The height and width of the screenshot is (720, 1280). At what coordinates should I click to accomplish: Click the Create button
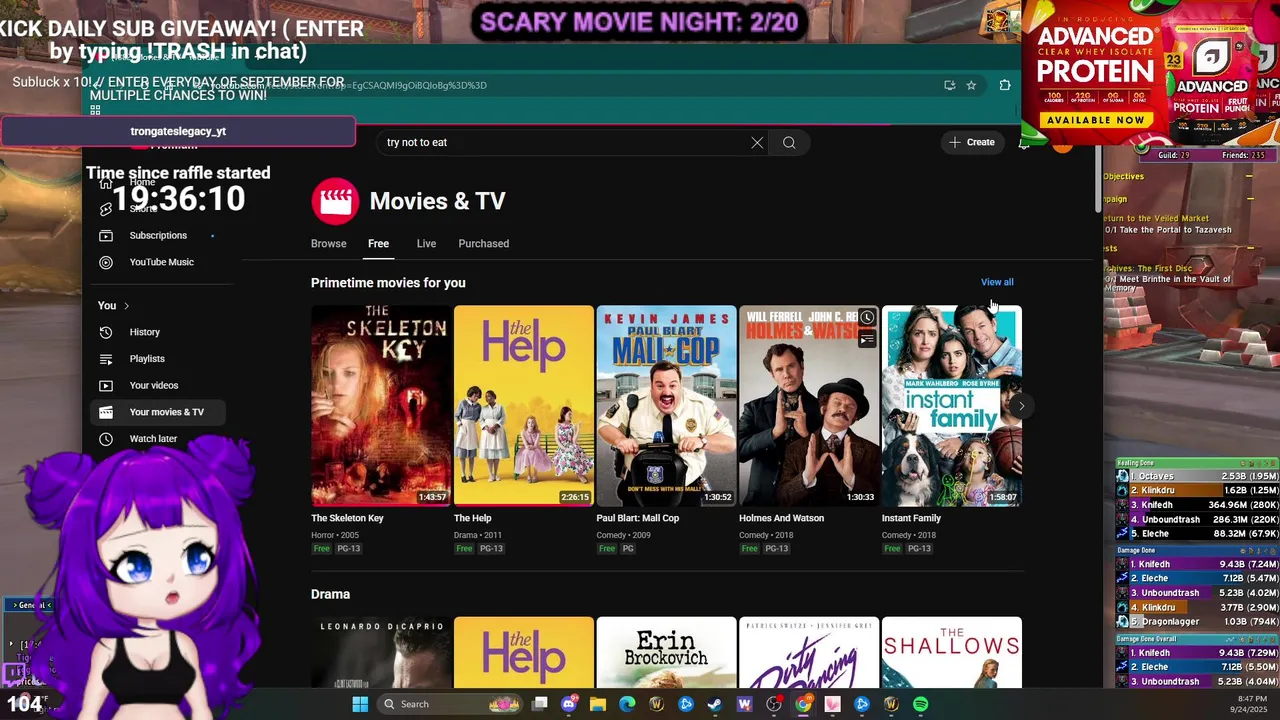pos(972,142)
